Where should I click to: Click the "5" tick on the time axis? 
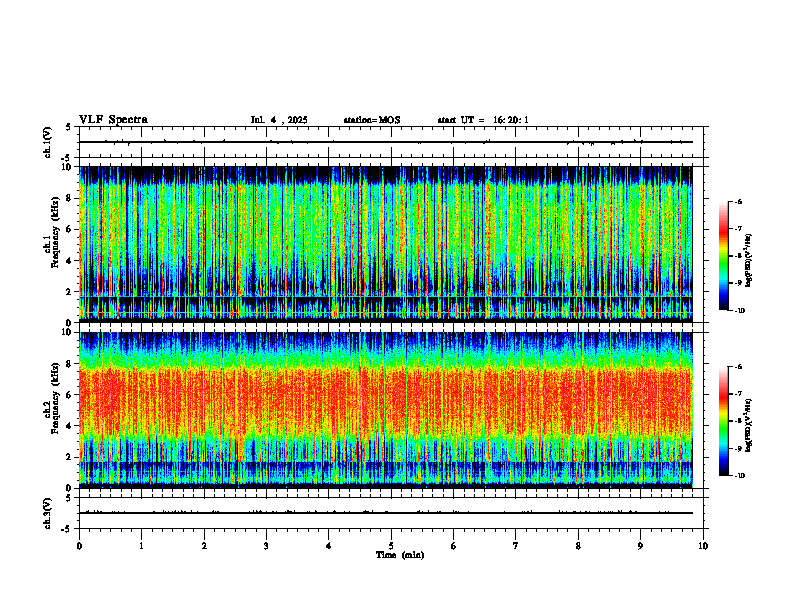(x=391, y=546)
